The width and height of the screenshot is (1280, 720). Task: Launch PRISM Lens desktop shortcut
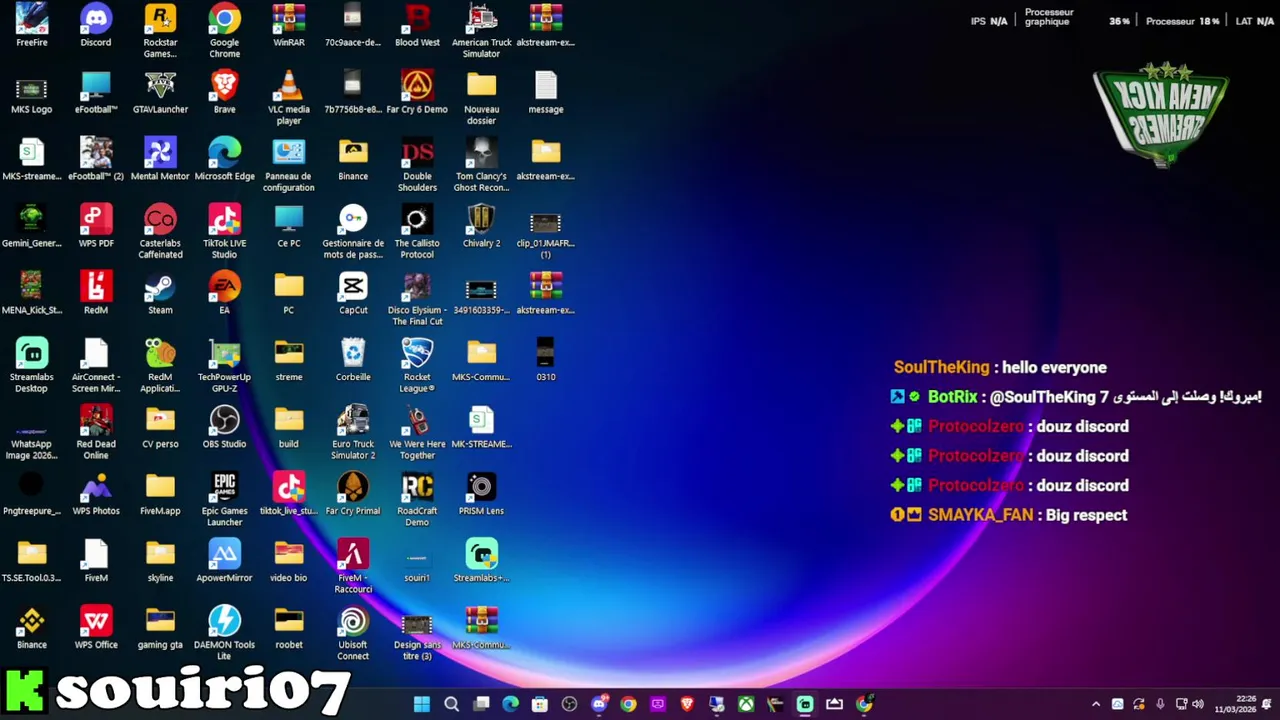(481, 495)
